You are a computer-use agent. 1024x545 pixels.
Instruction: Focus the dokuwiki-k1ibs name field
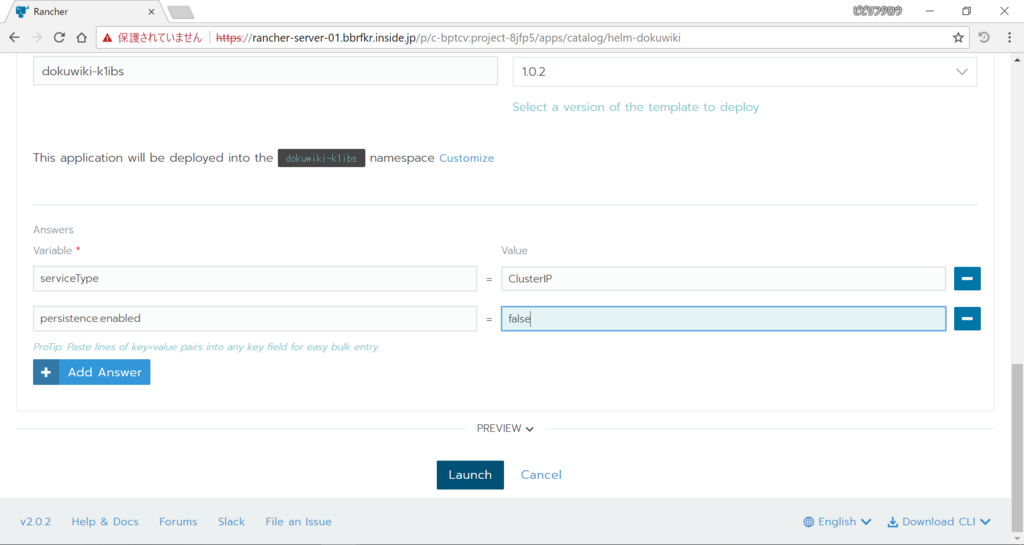pos(265,71)
